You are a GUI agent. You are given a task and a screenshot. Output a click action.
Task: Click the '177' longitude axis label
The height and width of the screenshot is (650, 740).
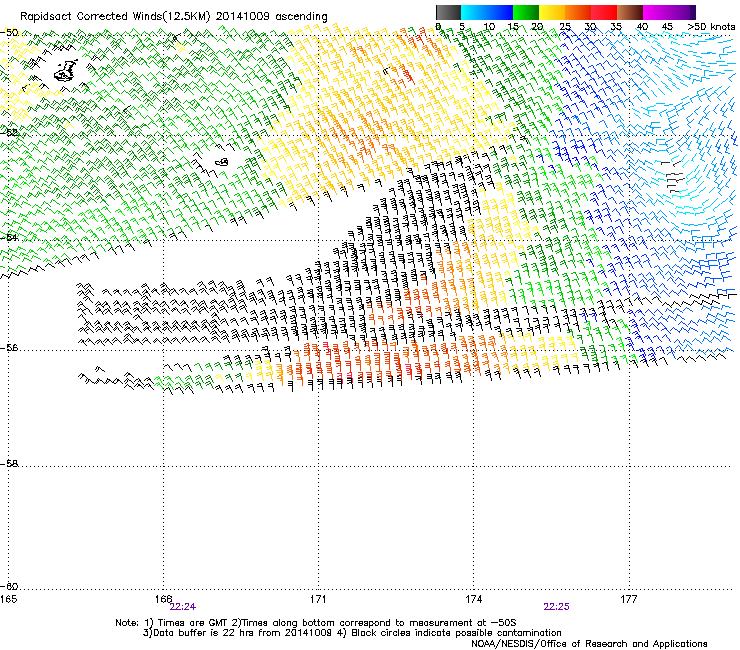pyautogui.click(x=628, y=599)
